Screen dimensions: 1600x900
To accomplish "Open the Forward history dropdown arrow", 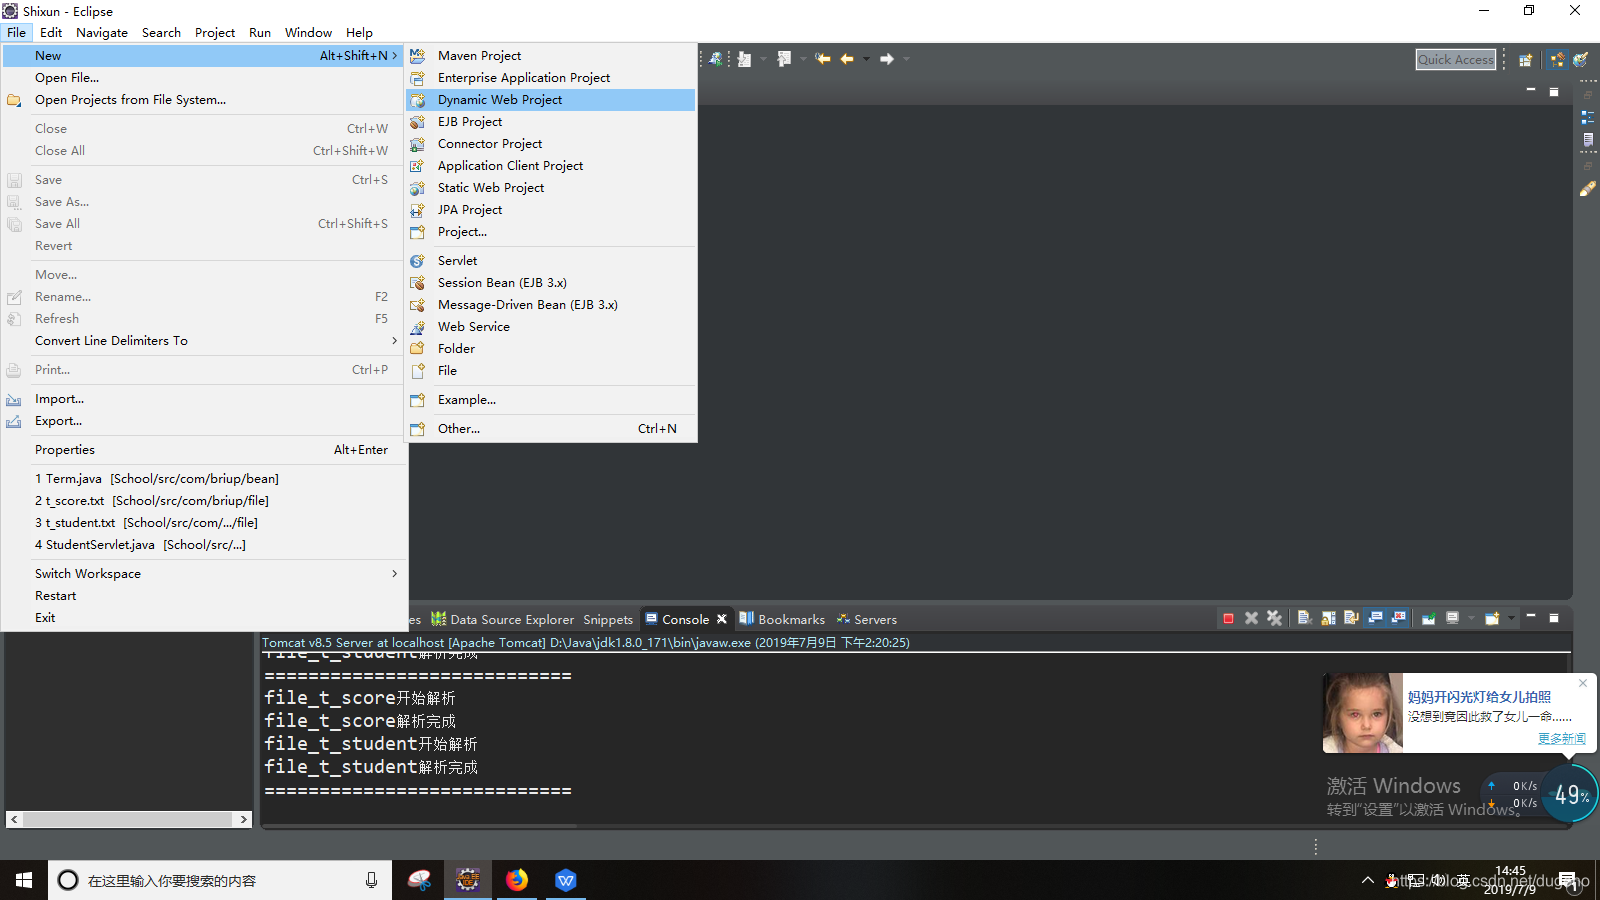I will (x=906, y=59).
